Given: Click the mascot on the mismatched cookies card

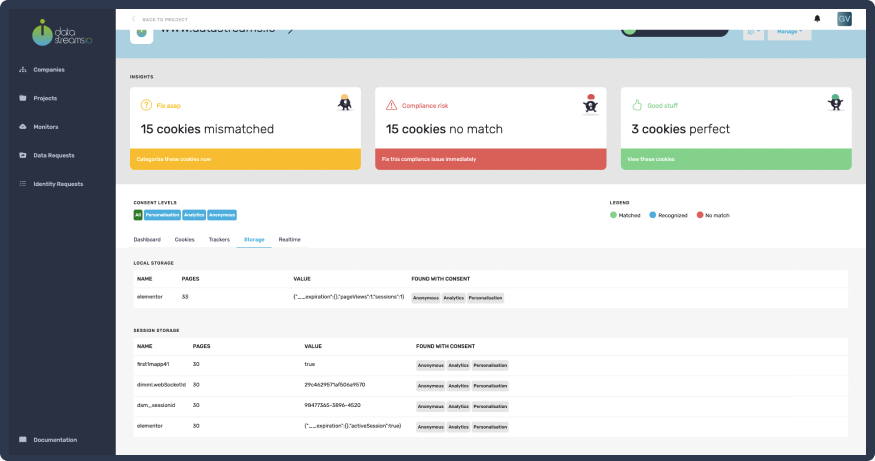Looking at the screenshot, I should tap(345, 103).
